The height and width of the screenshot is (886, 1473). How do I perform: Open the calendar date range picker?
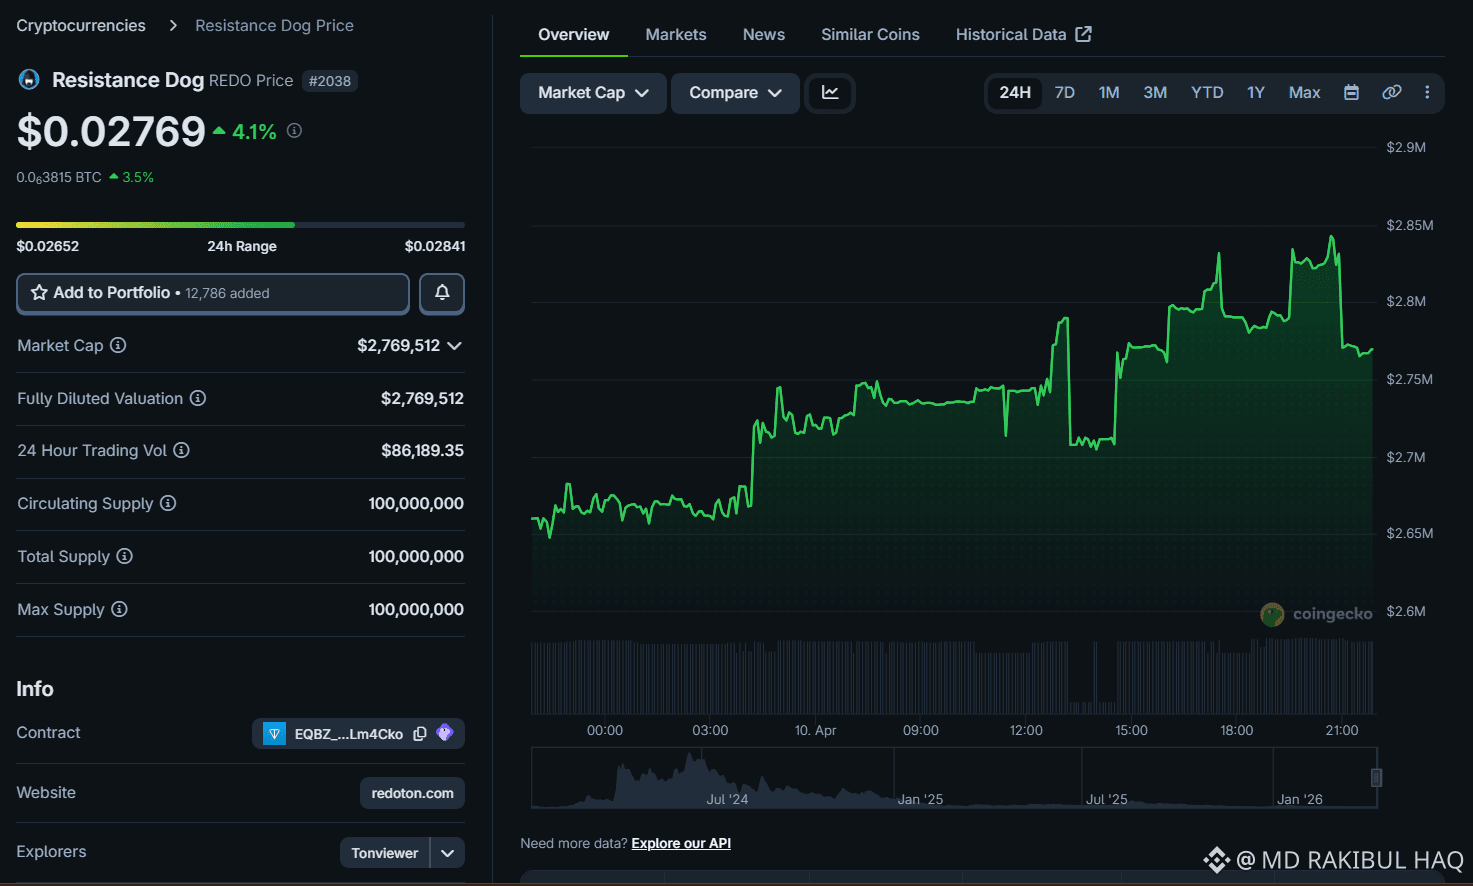point(1351,93)
